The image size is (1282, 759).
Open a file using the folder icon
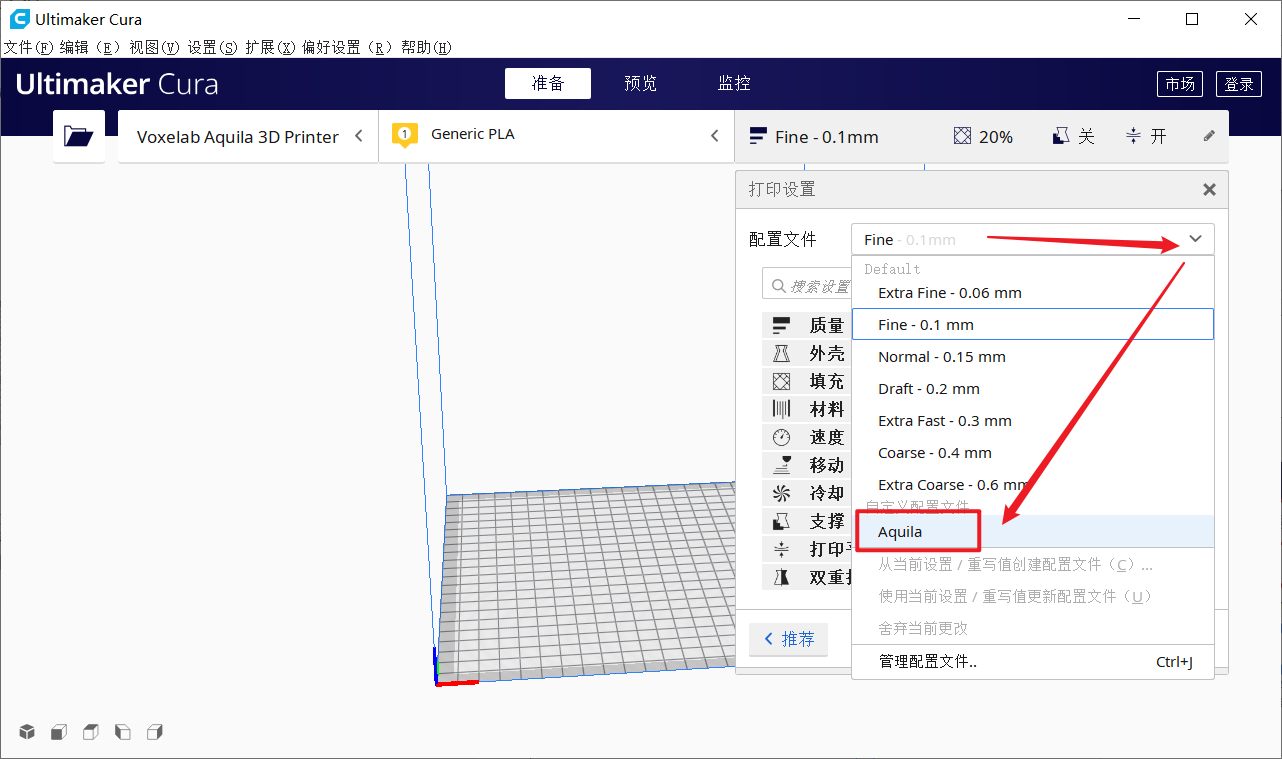(x=78, y=135)
